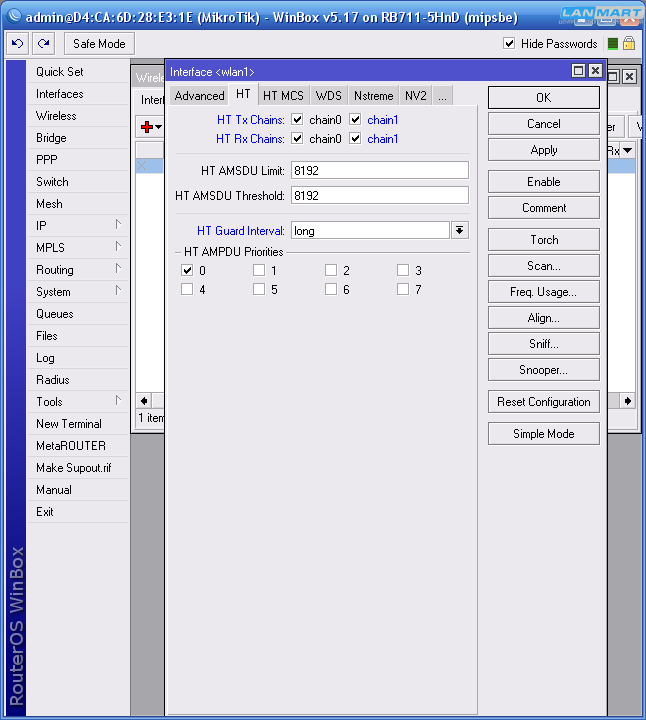Switch to Simple Mode
The width and height of the screenshot is (646, 720).
544,434
